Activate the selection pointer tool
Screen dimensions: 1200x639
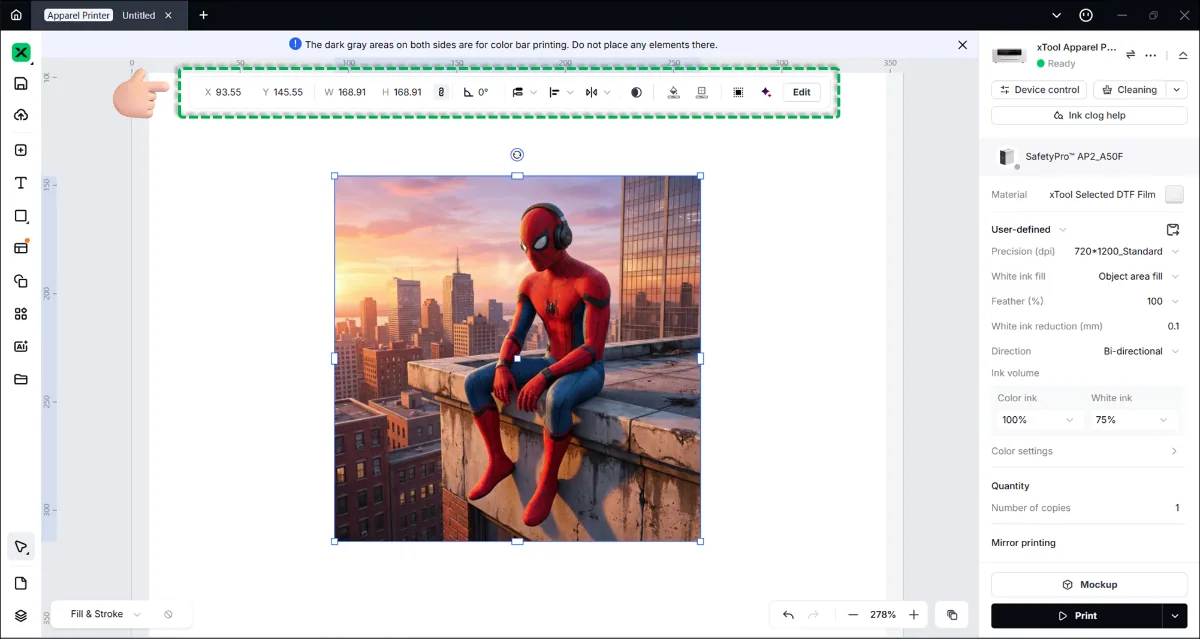(x=21, y=547)
